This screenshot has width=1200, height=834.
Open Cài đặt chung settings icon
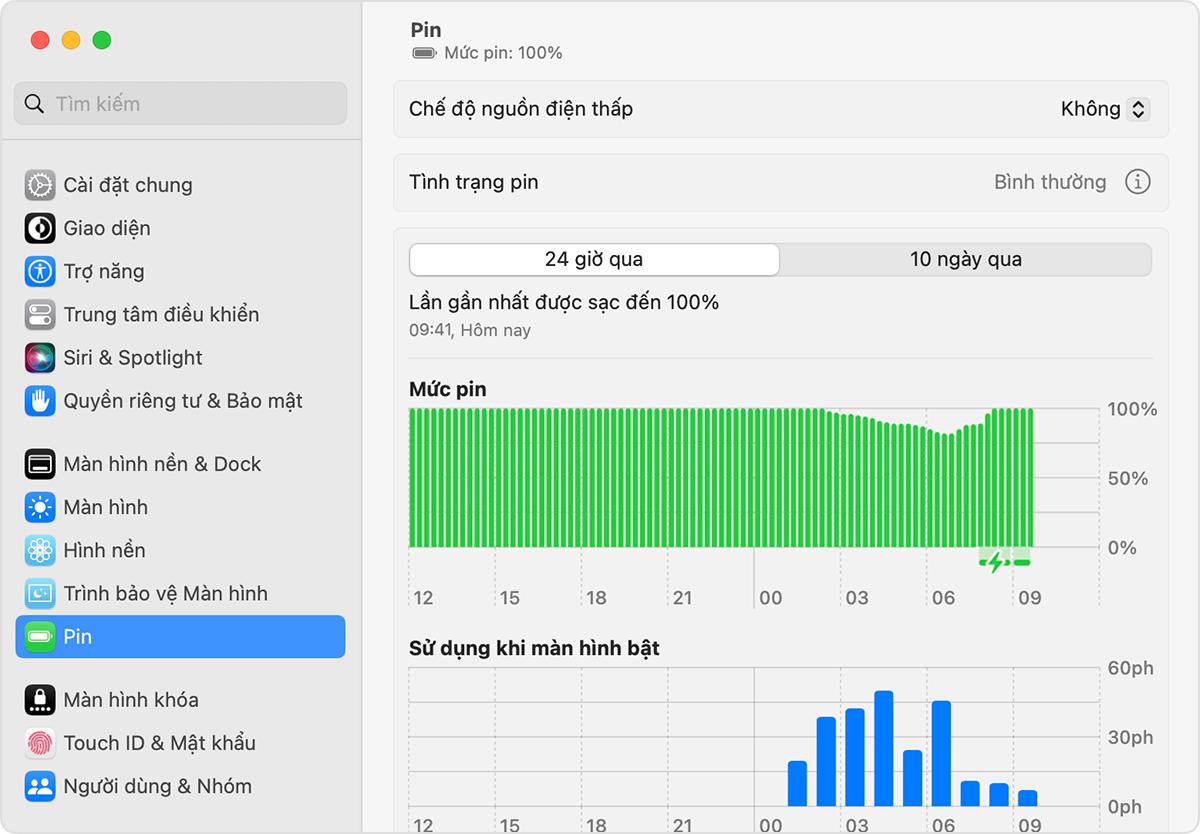(x=40, y=185)
